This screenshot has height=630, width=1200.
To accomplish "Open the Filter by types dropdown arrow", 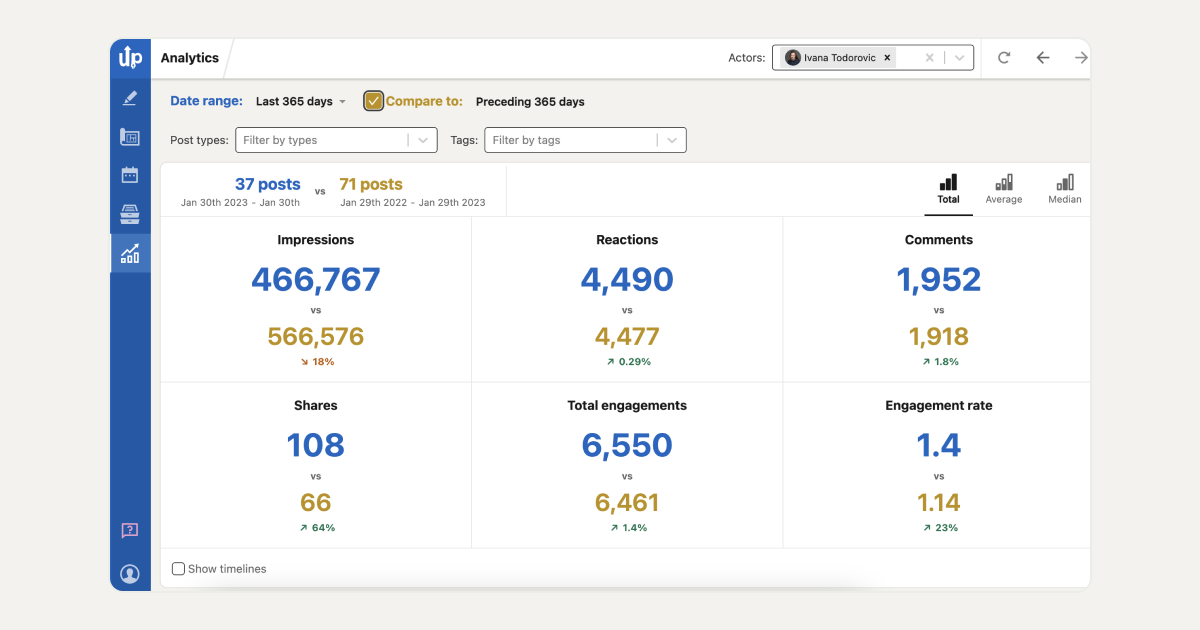I will pos(423,141).
